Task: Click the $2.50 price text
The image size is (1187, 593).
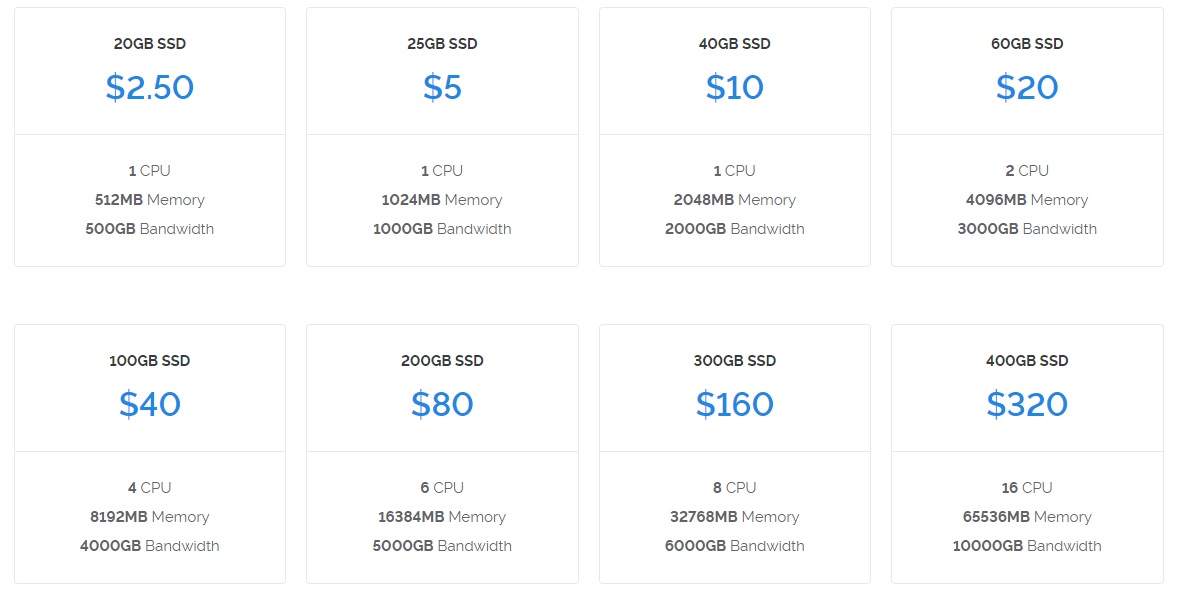Action: [150, 87]
